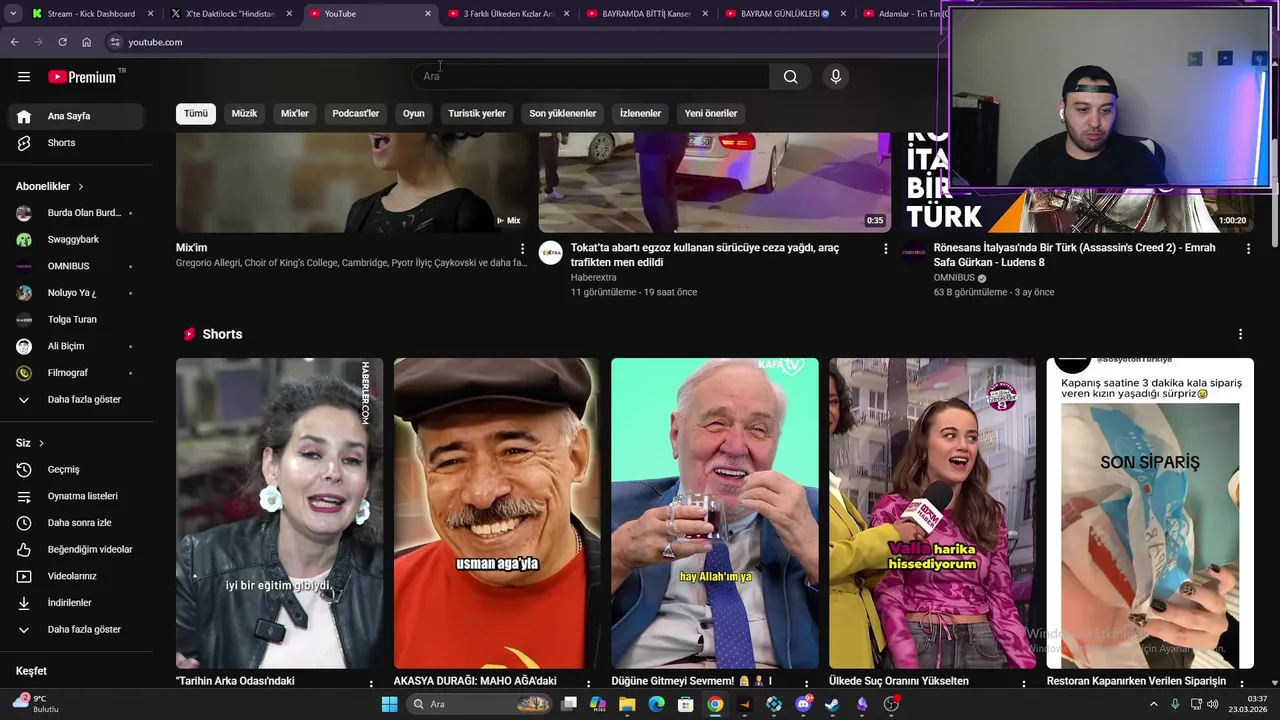1280x720 pixels.
Task: Open Shorts in the sidebar
Action: tap(77, 143)
